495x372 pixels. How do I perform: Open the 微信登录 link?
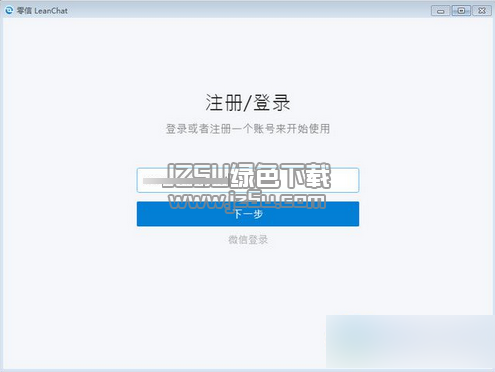[x=248, y=240]
